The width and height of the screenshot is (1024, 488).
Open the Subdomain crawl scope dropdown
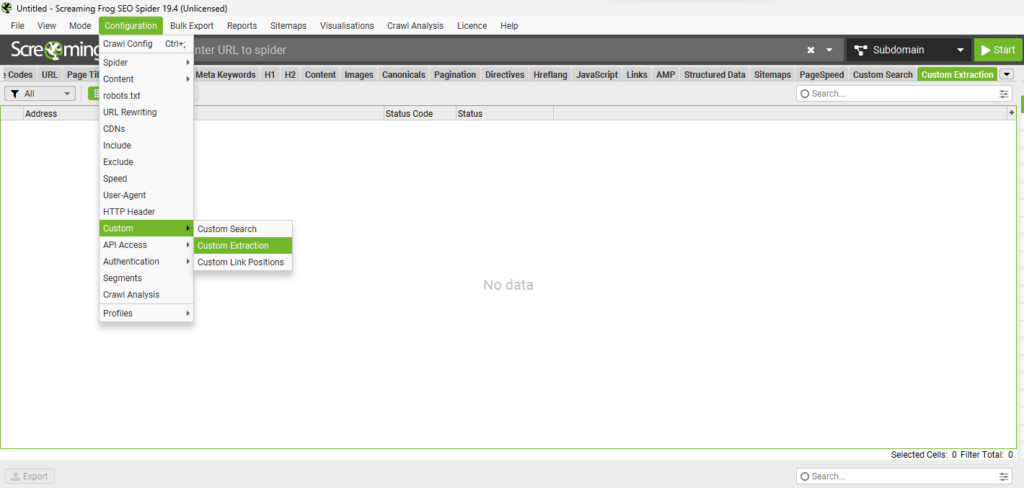908,50
